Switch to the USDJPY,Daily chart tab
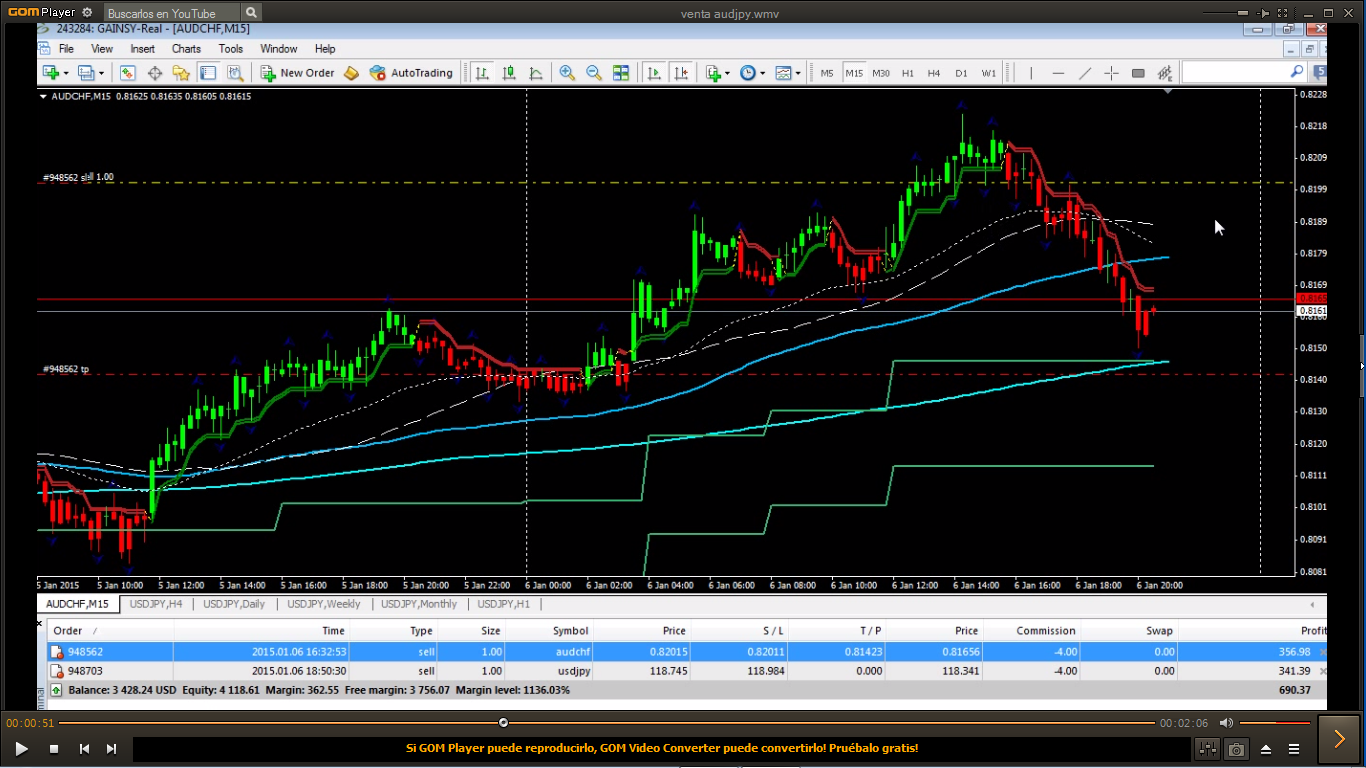1366x768 pixels. 234,604
